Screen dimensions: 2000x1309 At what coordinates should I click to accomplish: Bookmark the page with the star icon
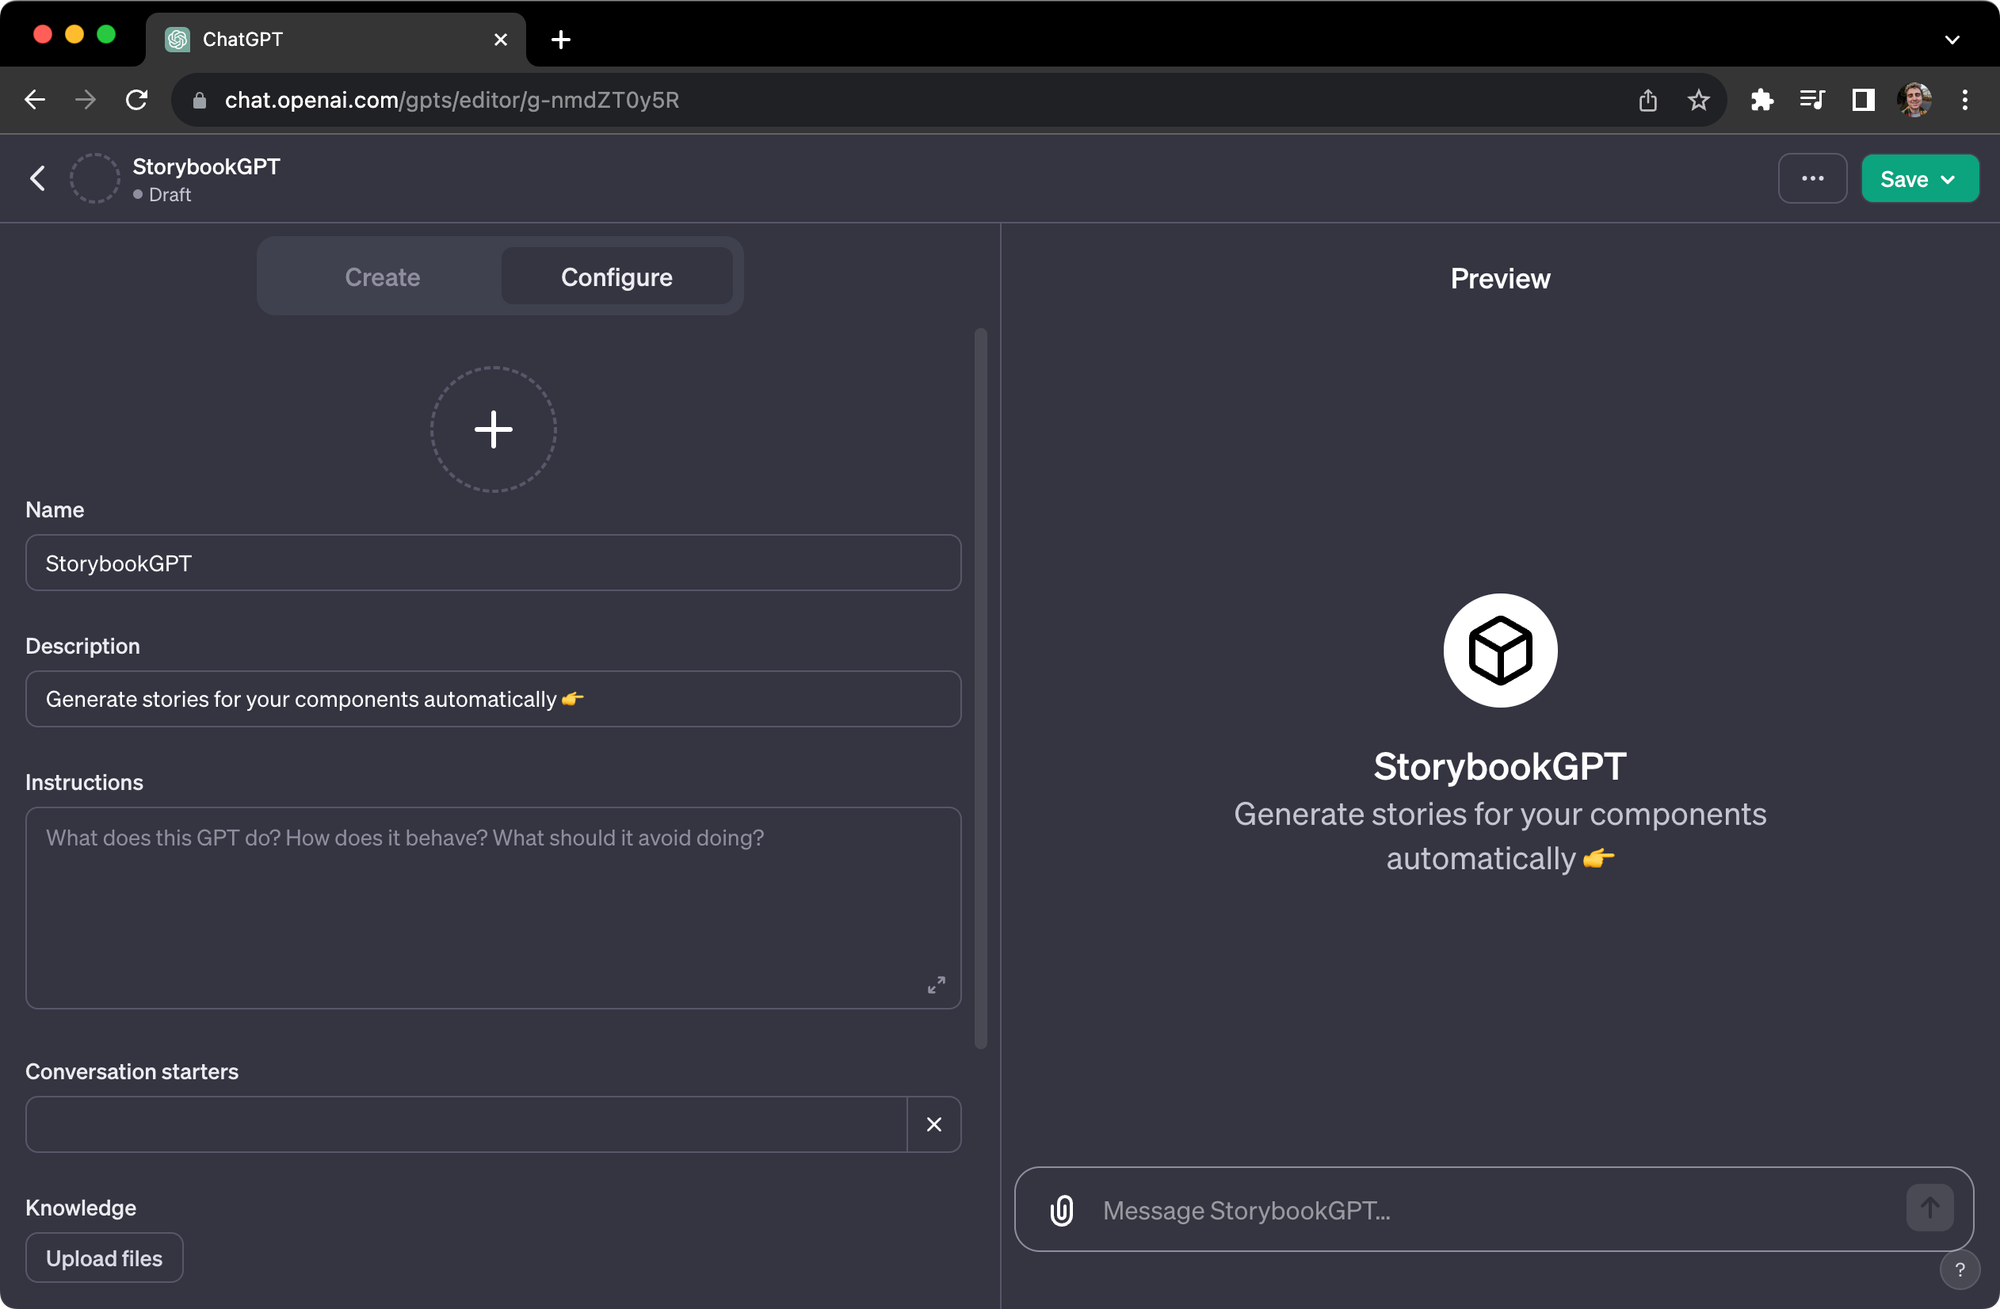1699,100
